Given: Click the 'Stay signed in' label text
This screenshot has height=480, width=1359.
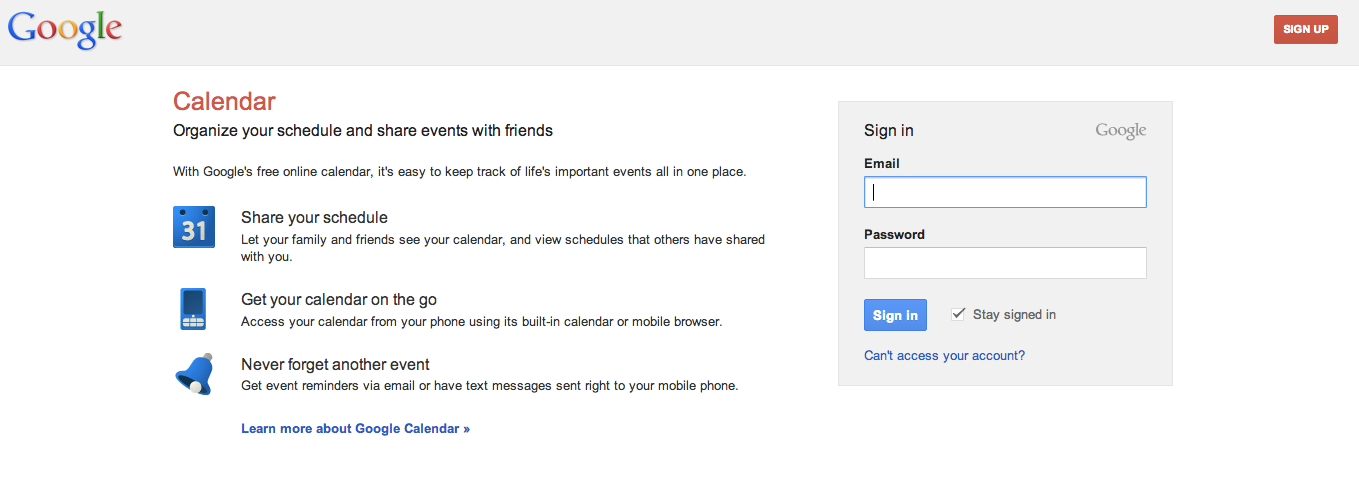Looking at the screenshot, I should click(1014, 315).
